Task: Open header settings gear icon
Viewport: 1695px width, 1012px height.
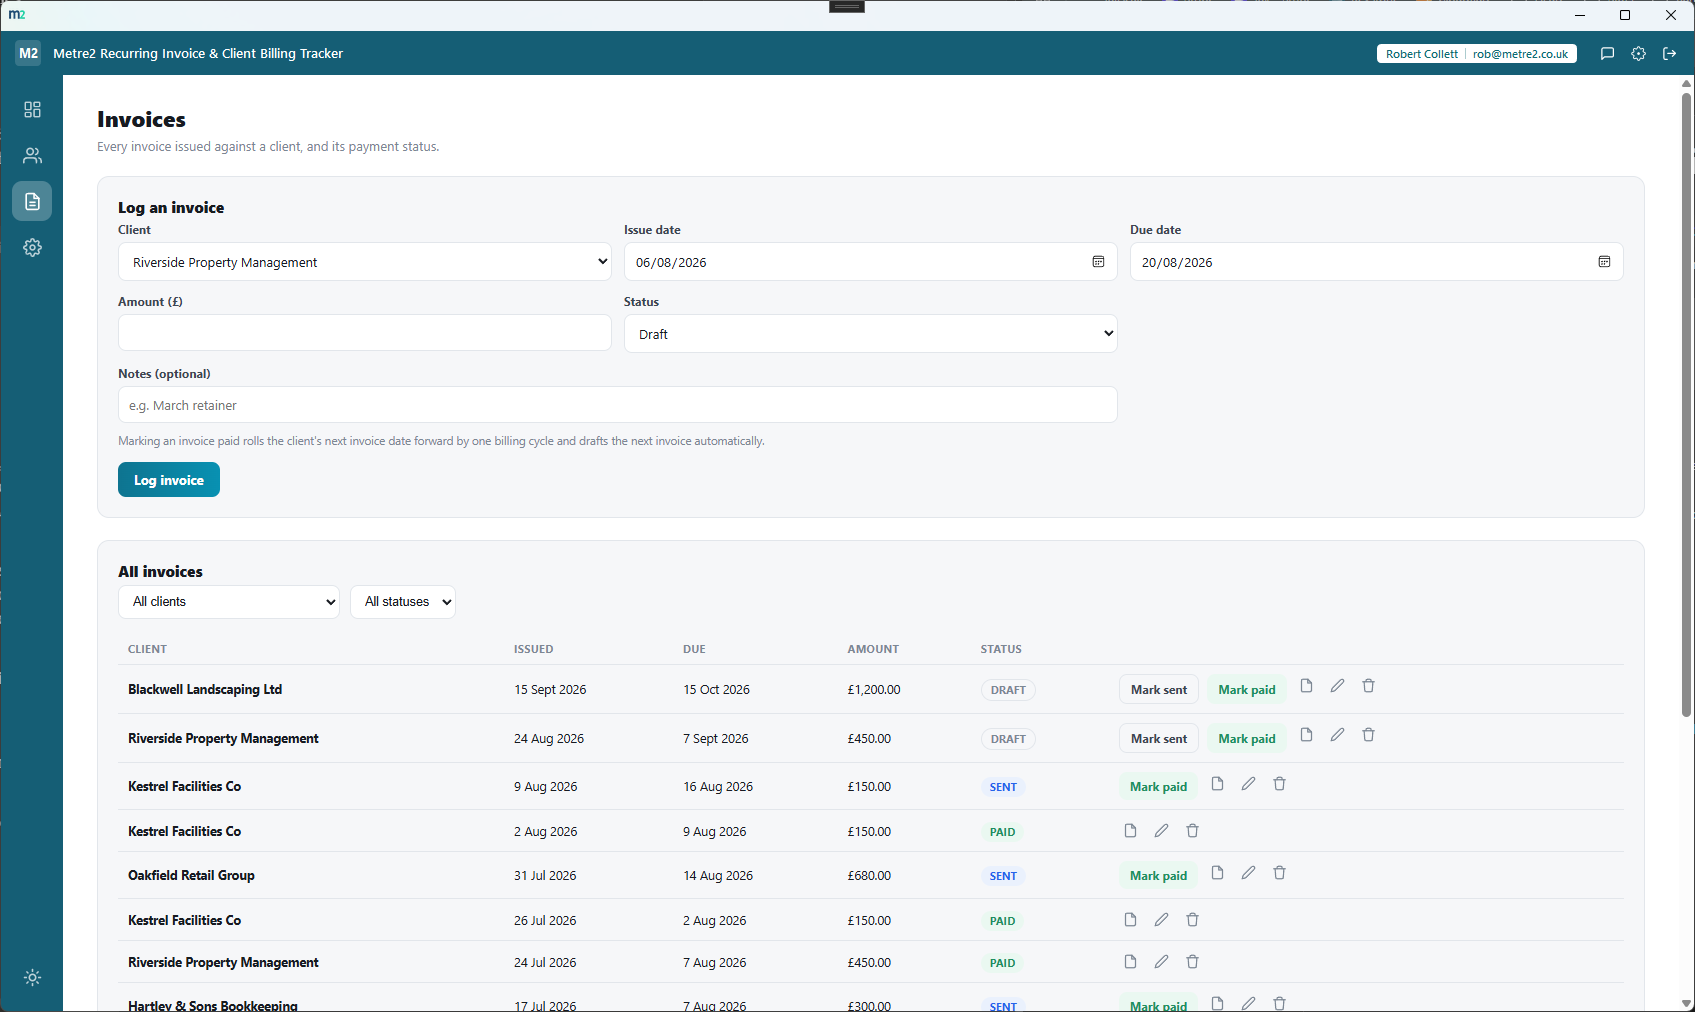Action: pyautogui.click(x=1638, y=54)
